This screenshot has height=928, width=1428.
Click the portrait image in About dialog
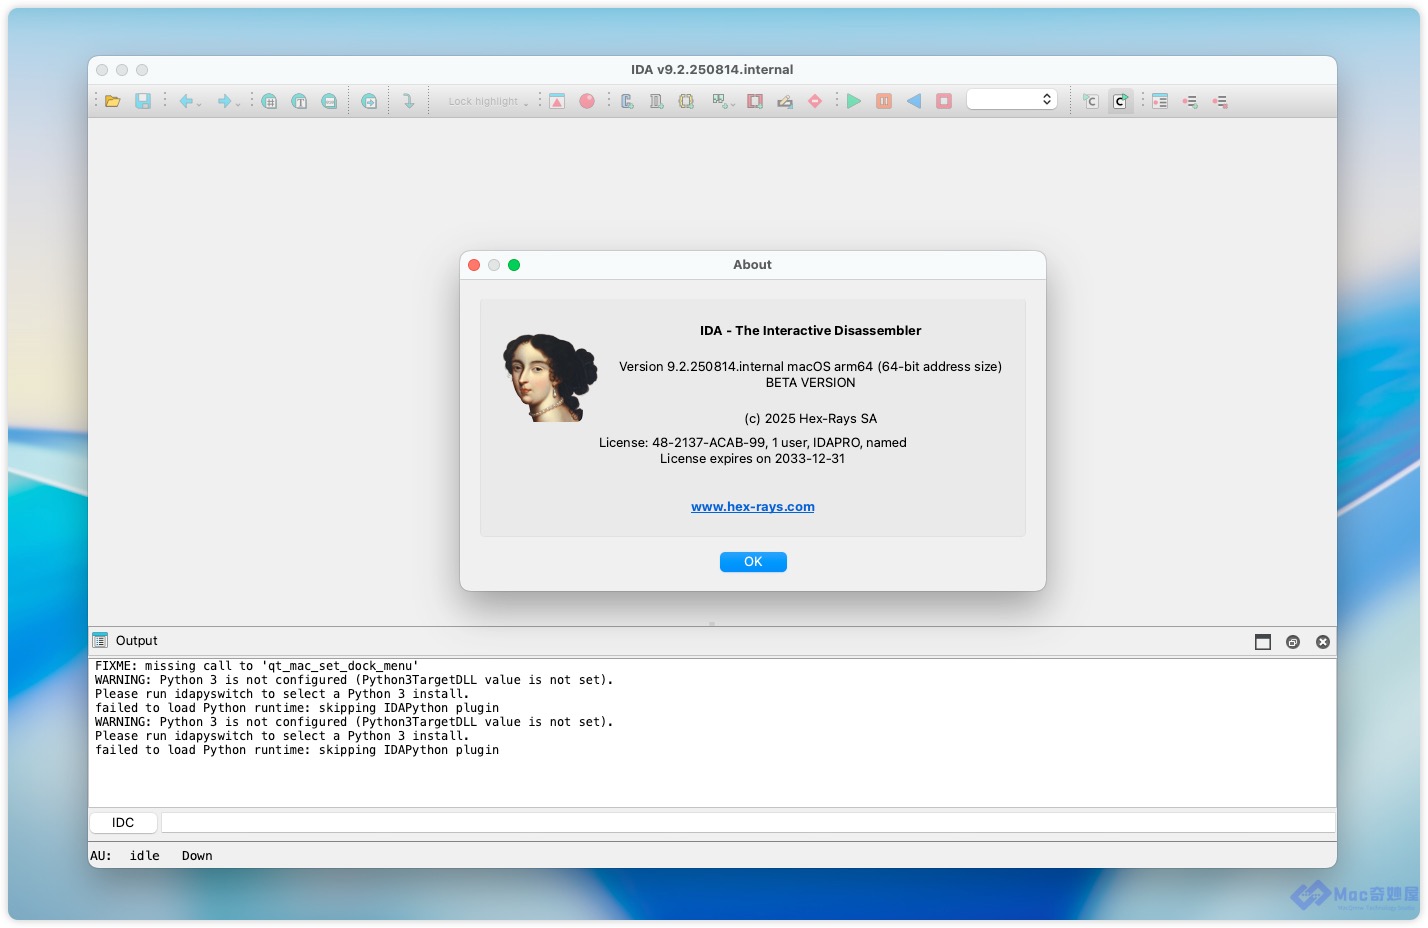point(549,378)
